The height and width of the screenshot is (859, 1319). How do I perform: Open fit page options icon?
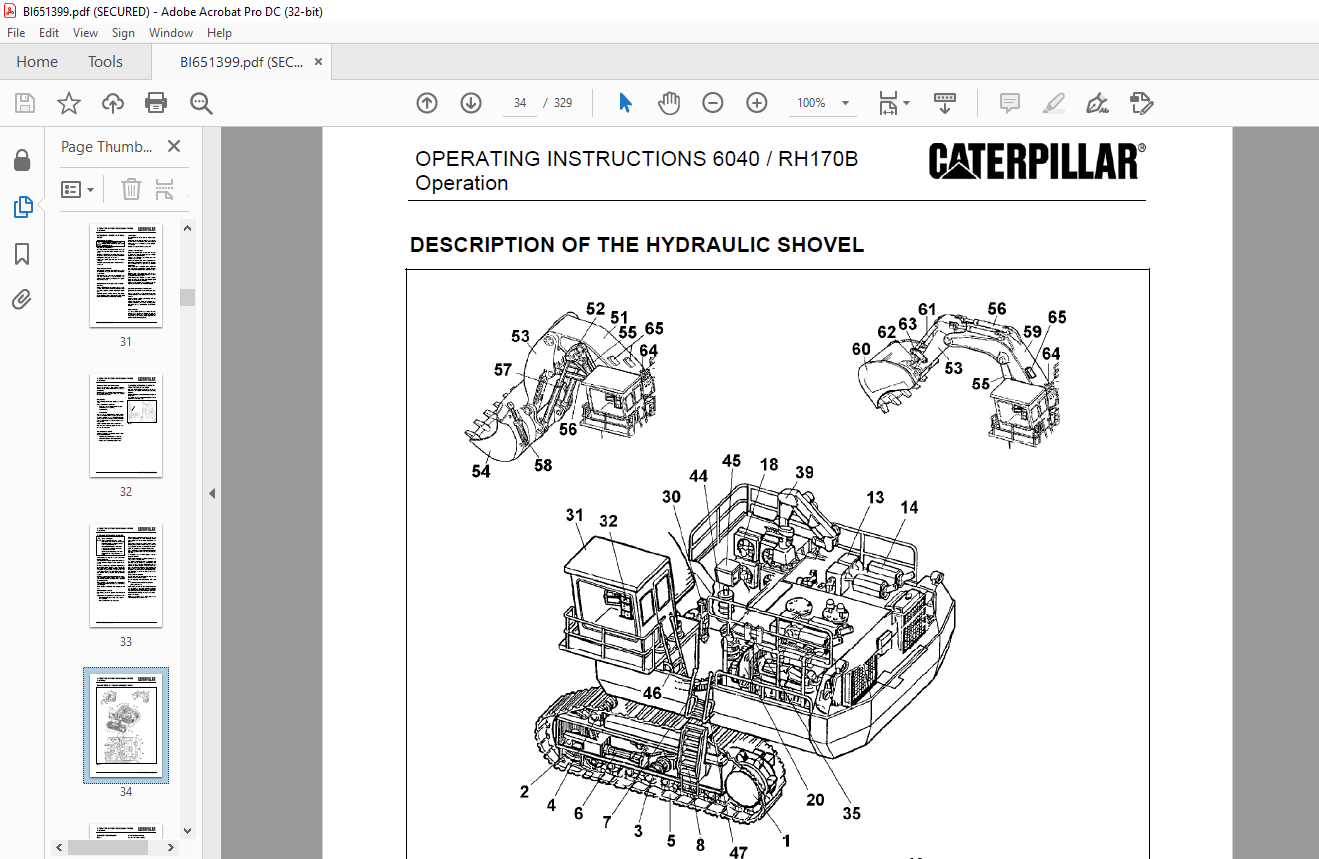pos(893,103)
